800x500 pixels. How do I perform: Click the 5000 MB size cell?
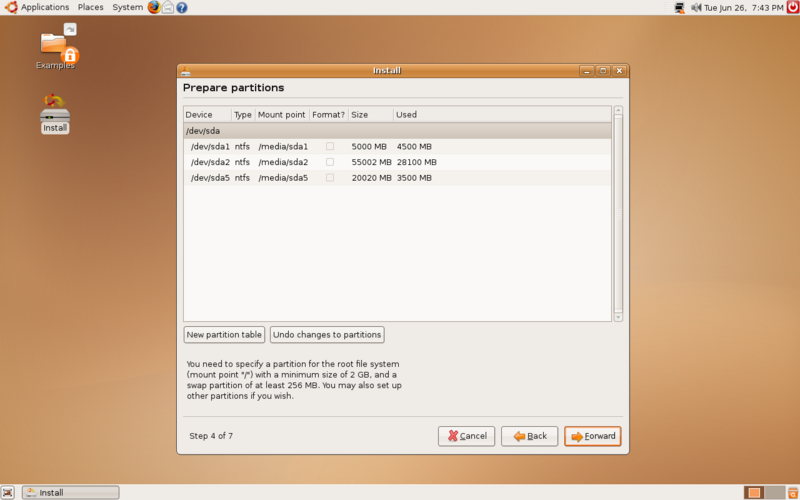(369, 146)
